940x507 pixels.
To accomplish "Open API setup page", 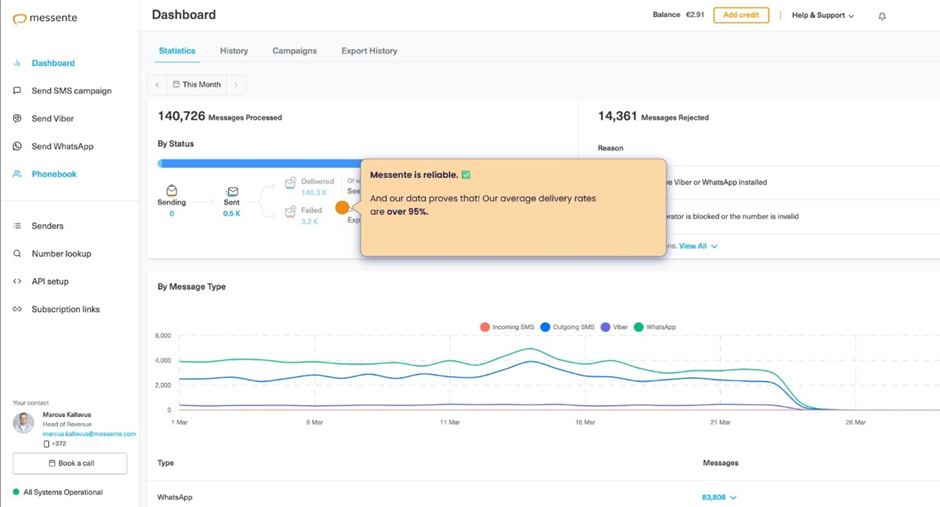I will (50, 281).
